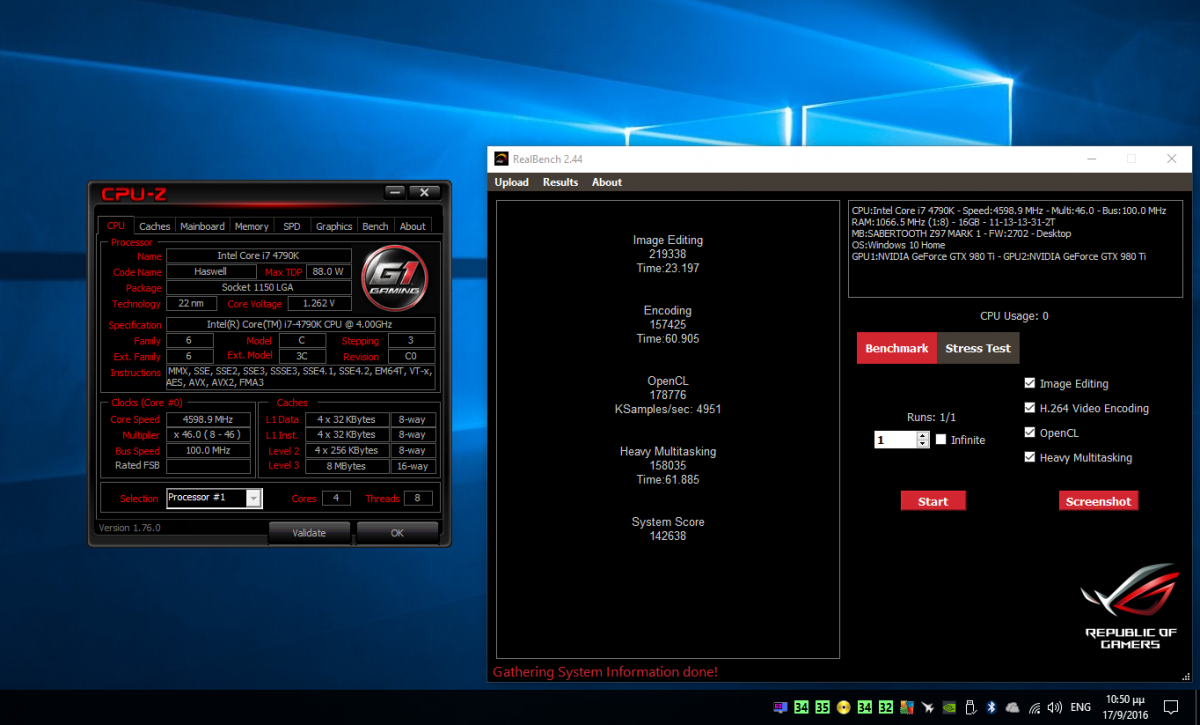Minimize the CPU-Z window

396,192
